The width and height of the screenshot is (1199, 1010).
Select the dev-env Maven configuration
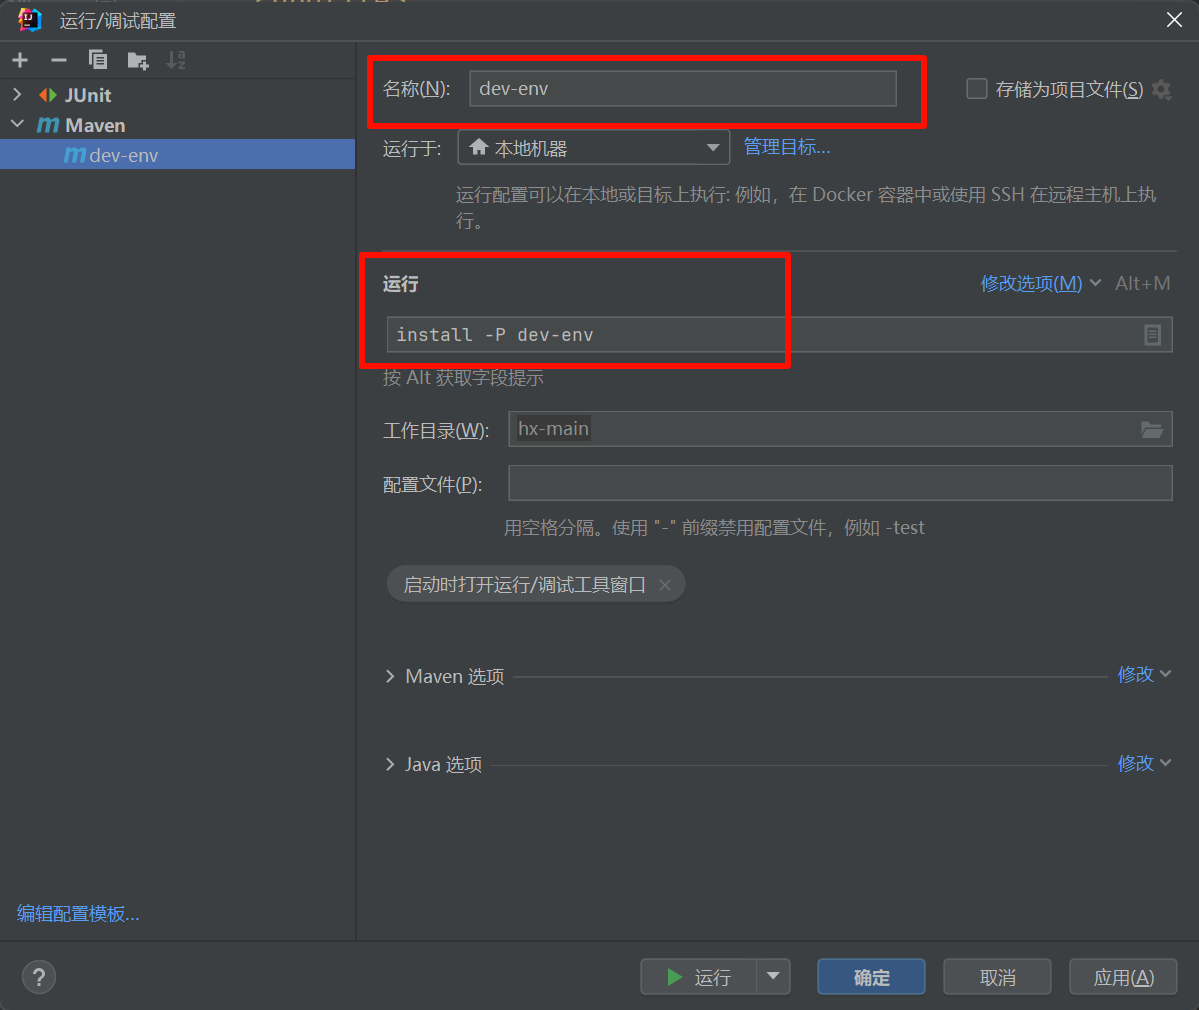177,154
